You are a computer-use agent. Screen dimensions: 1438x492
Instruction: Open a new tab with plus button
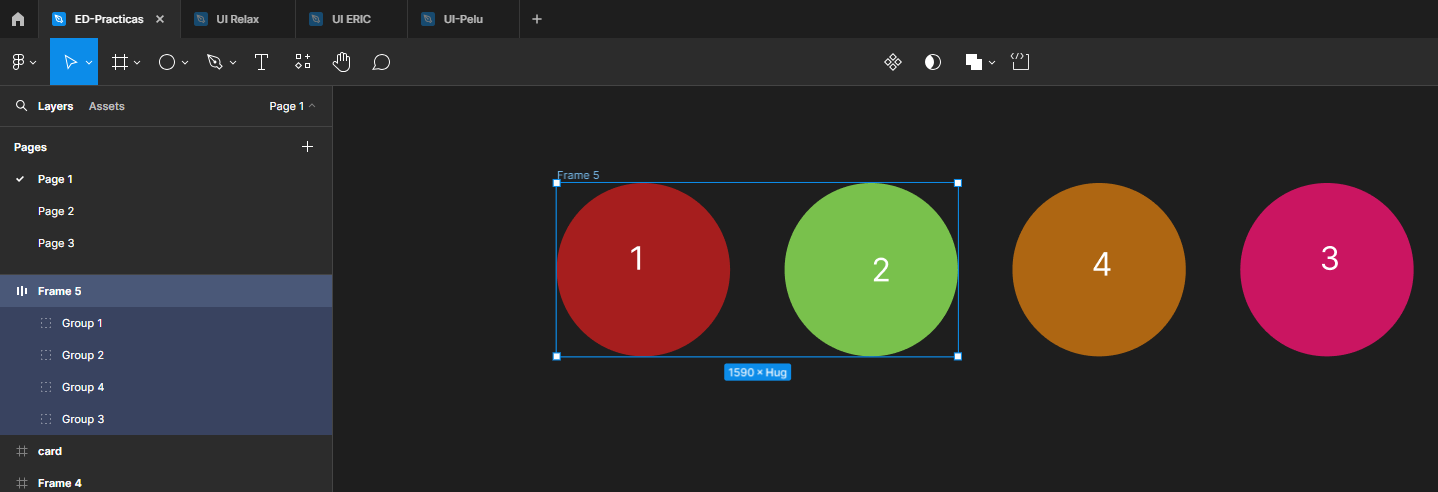(x=537, y=19)
